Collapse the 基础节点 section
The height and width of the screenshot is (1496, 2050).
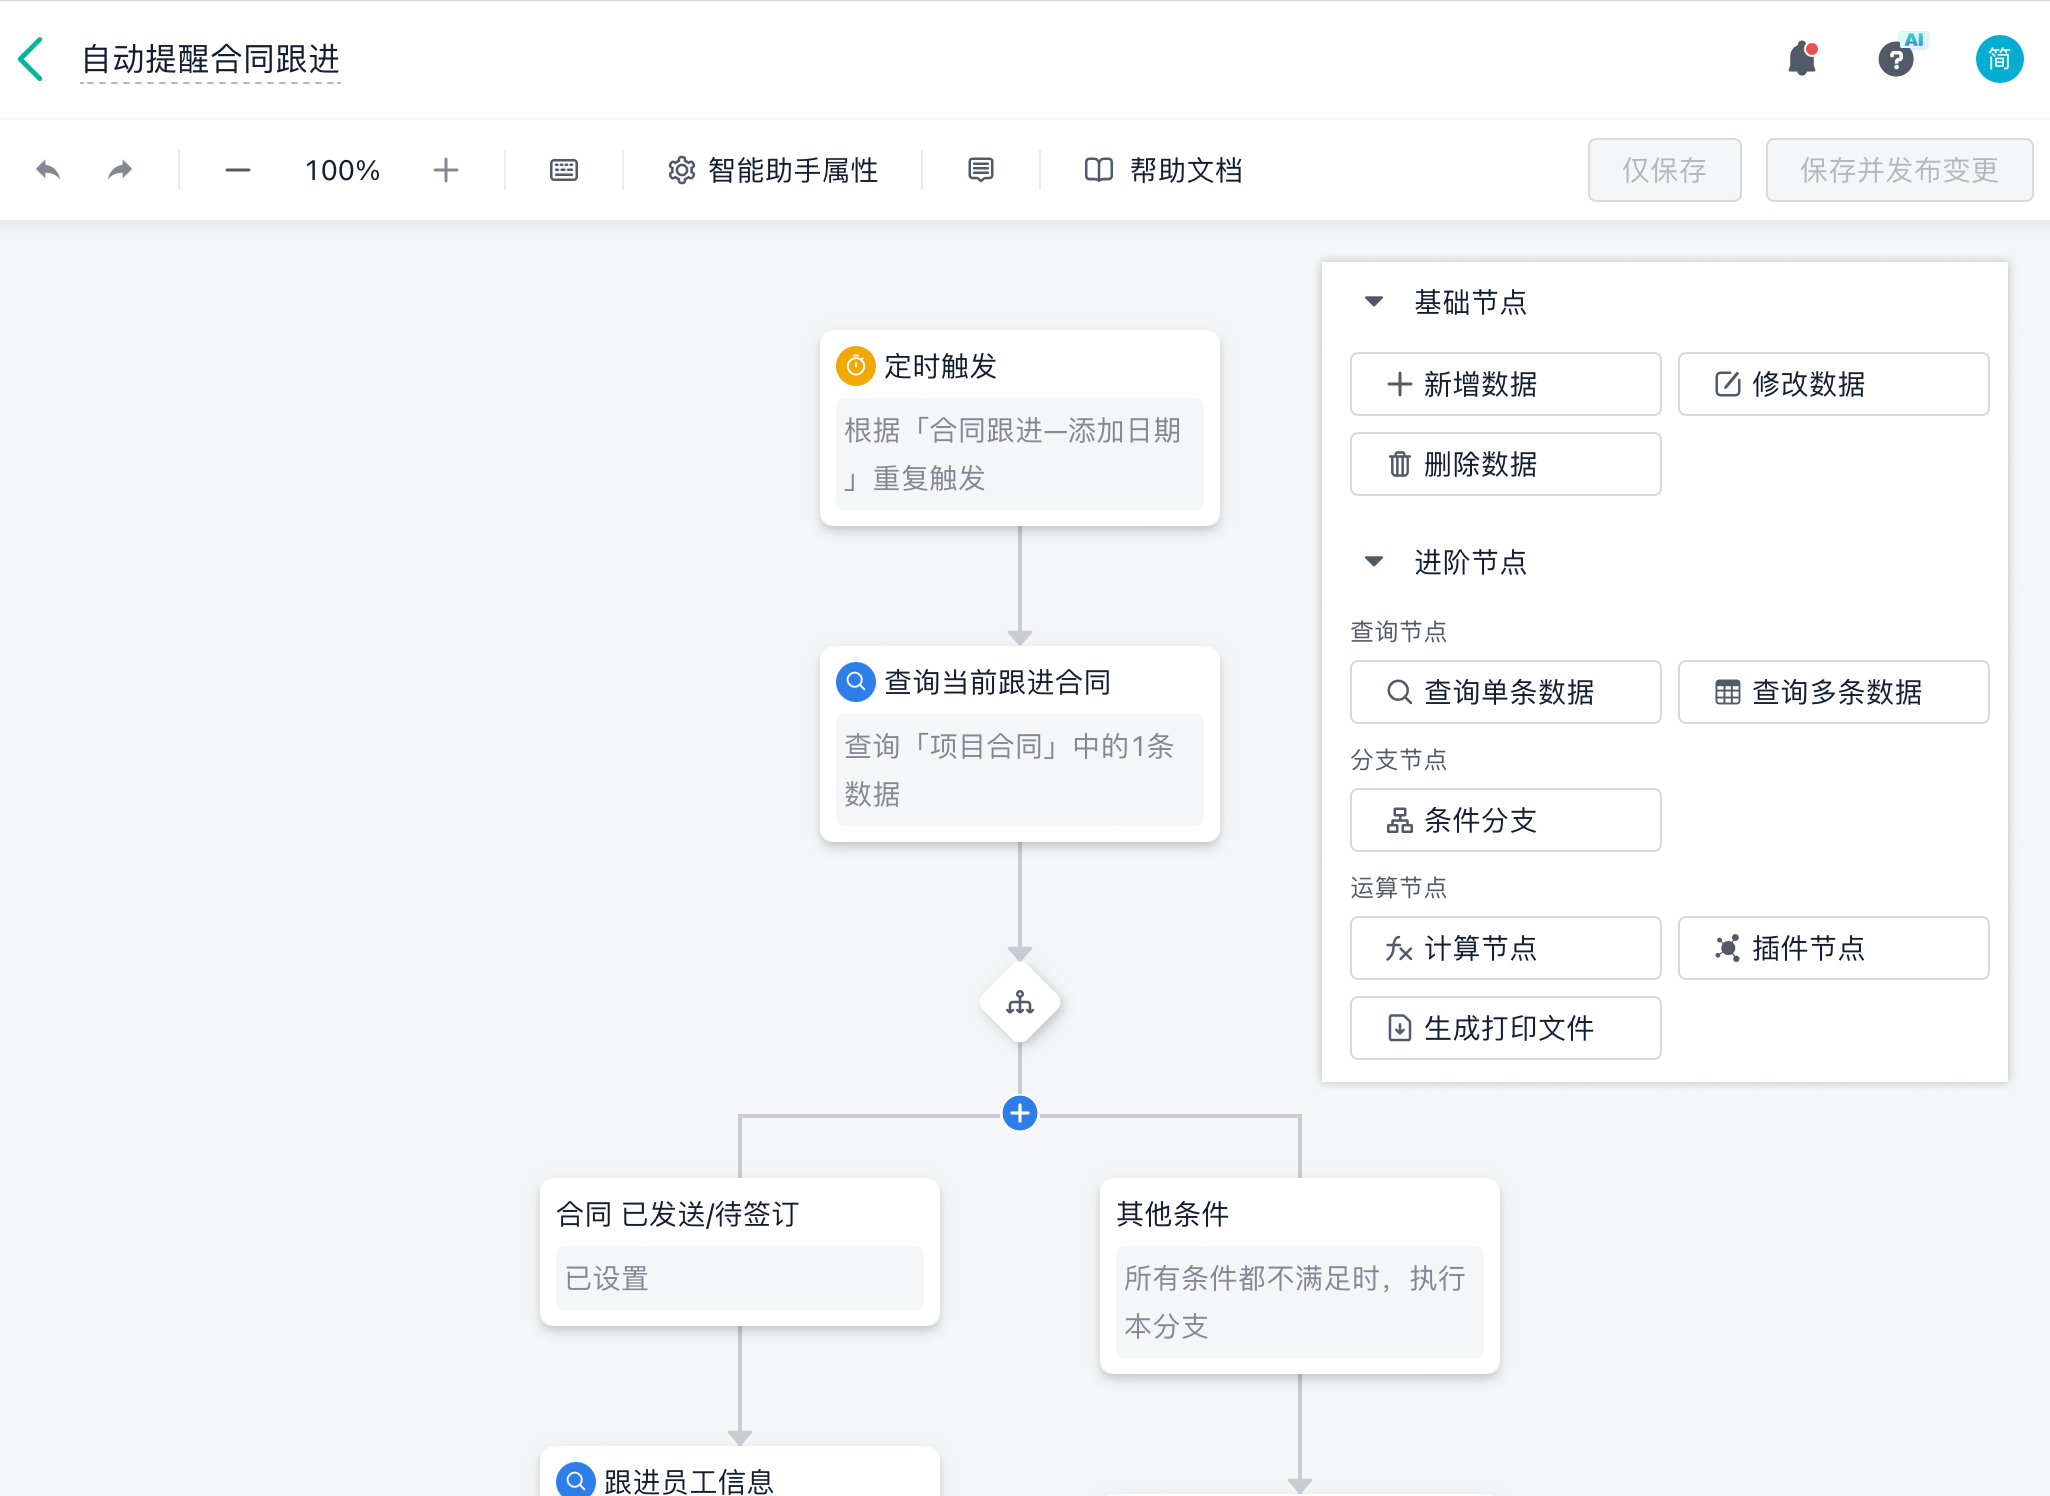(1374, 301)
